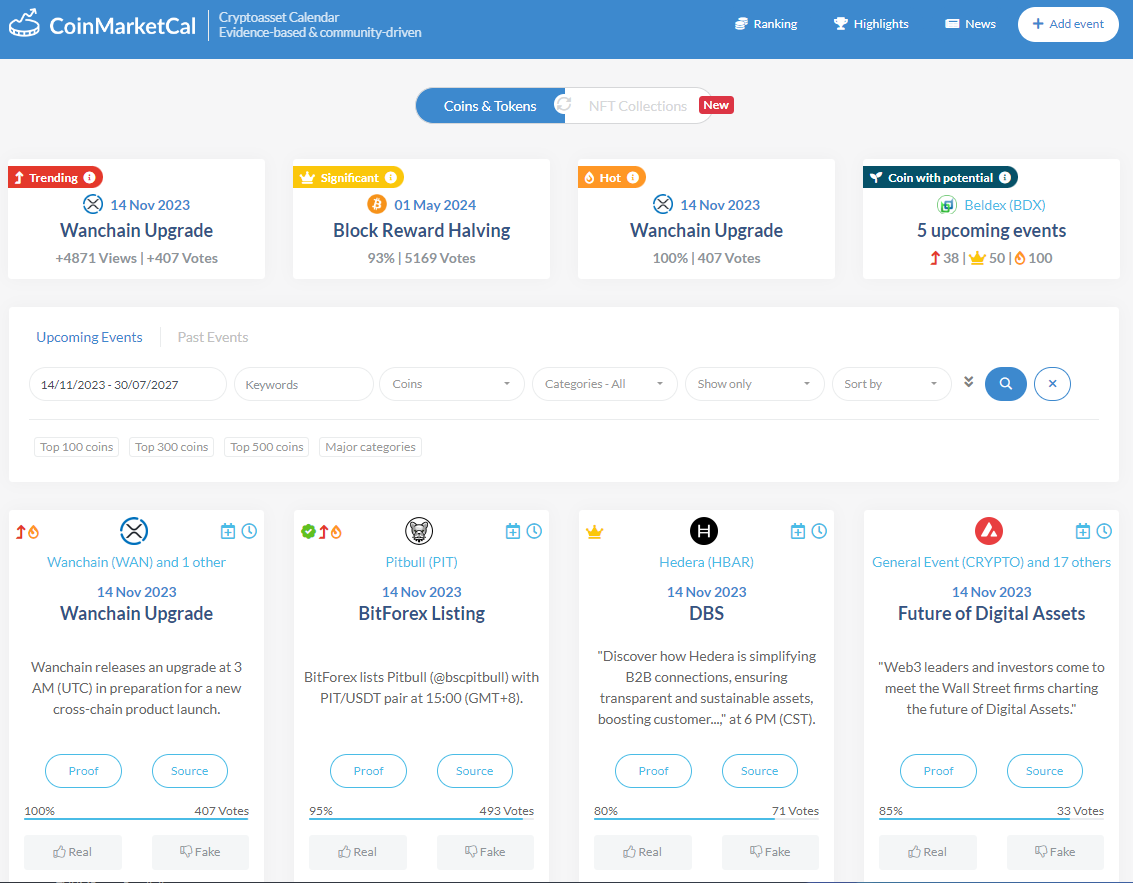Filter by Top 100 coins
The image size is (1133, 883).
click(x=77, y=447)
